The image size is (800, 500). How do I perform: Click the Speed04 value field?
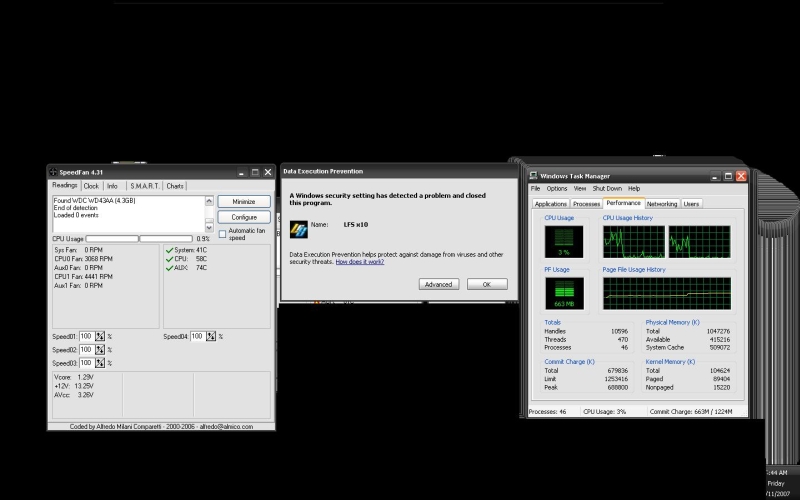pyautogui.click(x=197, y=336)
